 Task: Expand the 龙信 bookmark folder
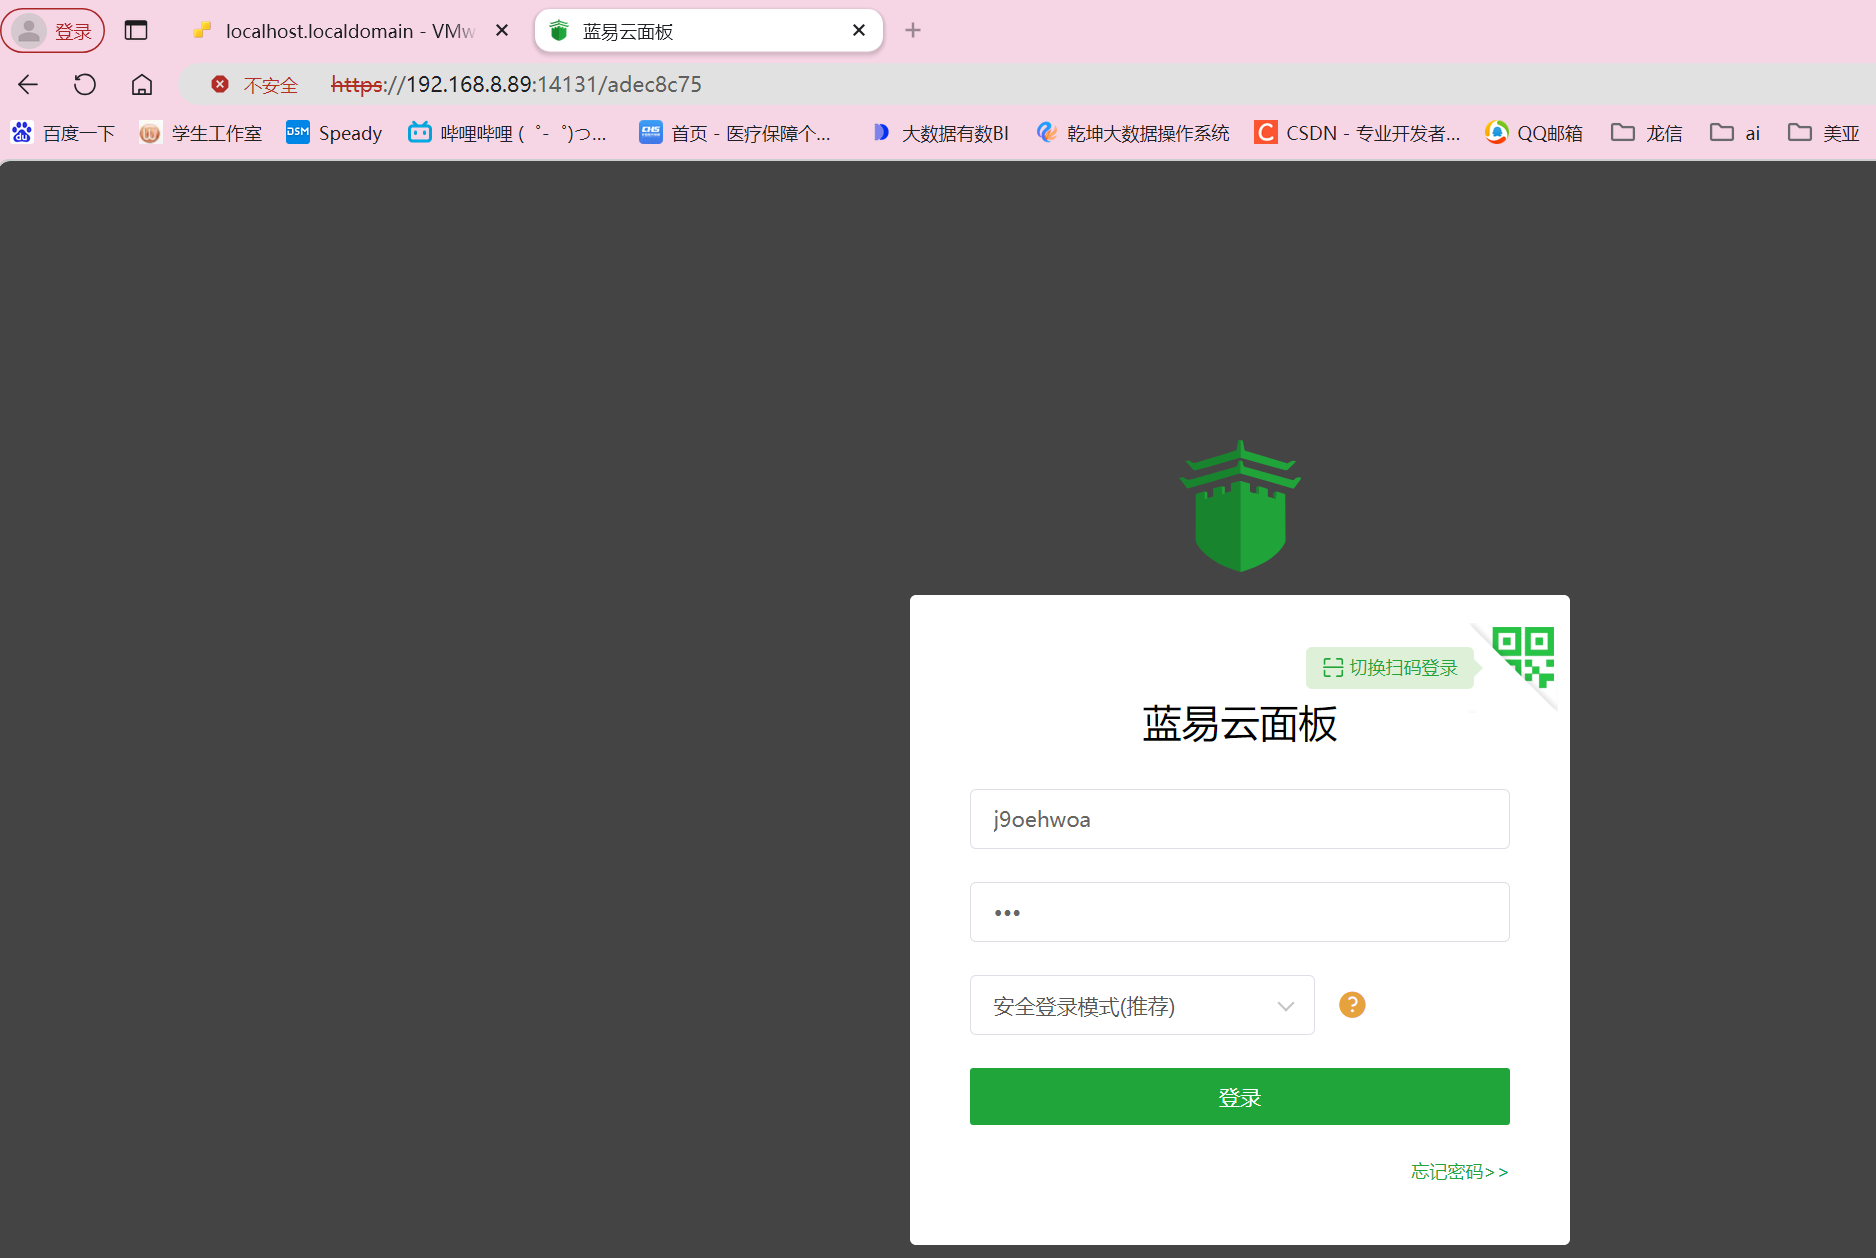[1647, 133]
